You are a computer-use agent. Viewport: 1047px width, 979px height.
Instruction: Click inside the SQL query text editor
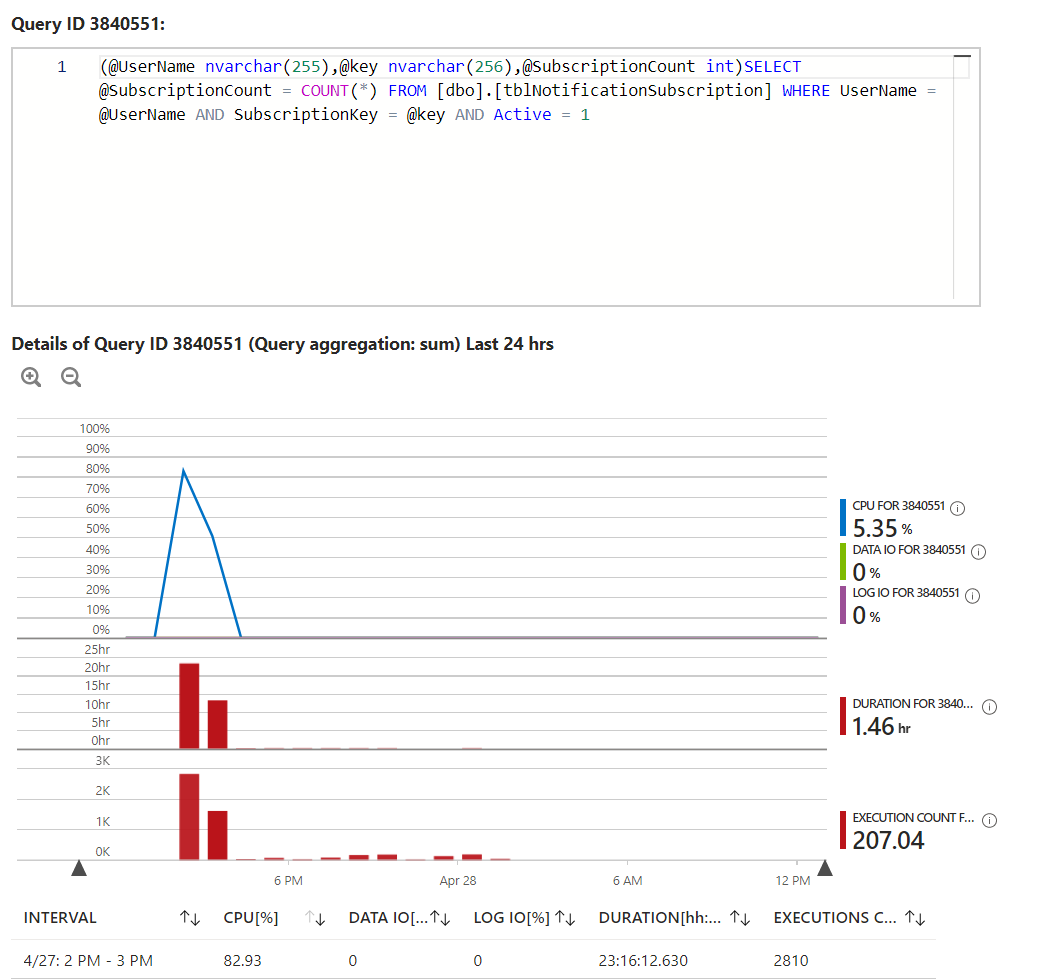[x=500, y=200]
